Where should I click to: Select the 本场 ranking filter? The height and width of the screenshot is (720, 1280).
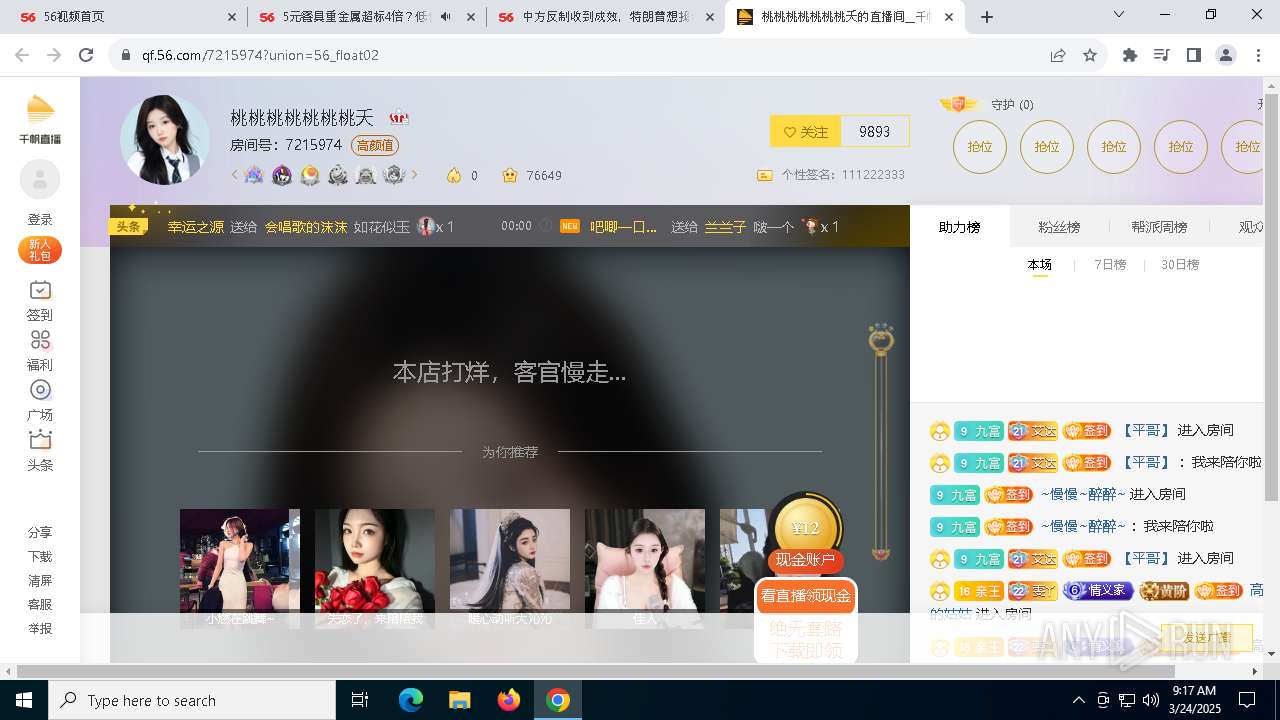coord(1040,265)
